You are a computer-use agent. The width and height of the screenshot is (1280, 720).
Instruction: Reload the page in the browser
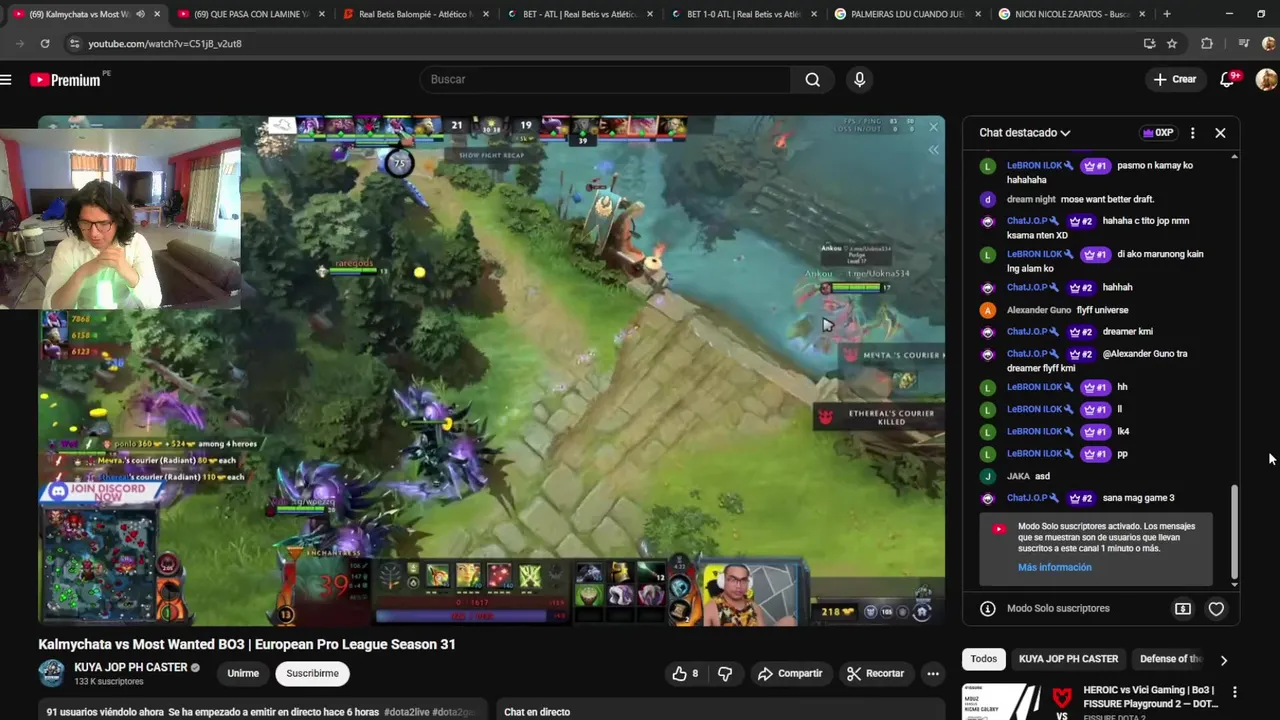45,44
